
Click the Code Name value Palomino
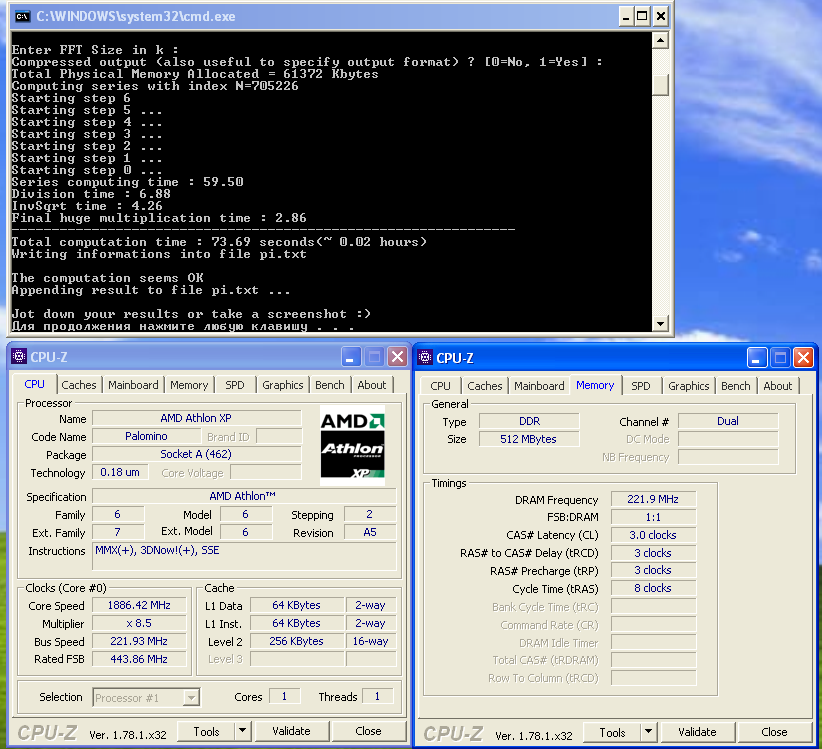pos(146,436)
